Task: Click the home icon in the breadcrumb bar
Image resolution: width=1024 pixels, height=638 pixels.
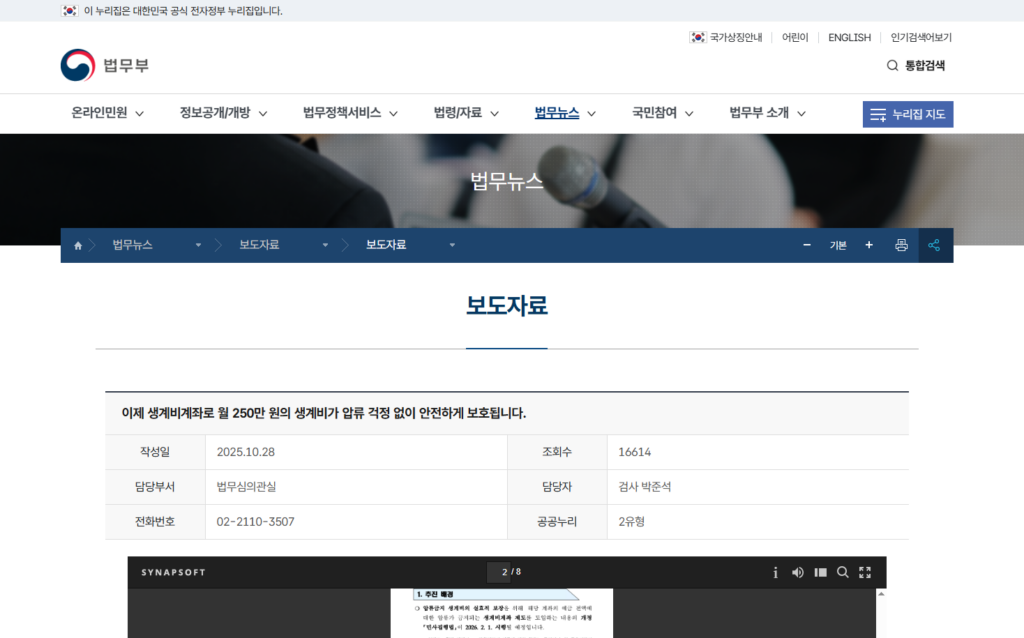Action: tap(78, 246)
